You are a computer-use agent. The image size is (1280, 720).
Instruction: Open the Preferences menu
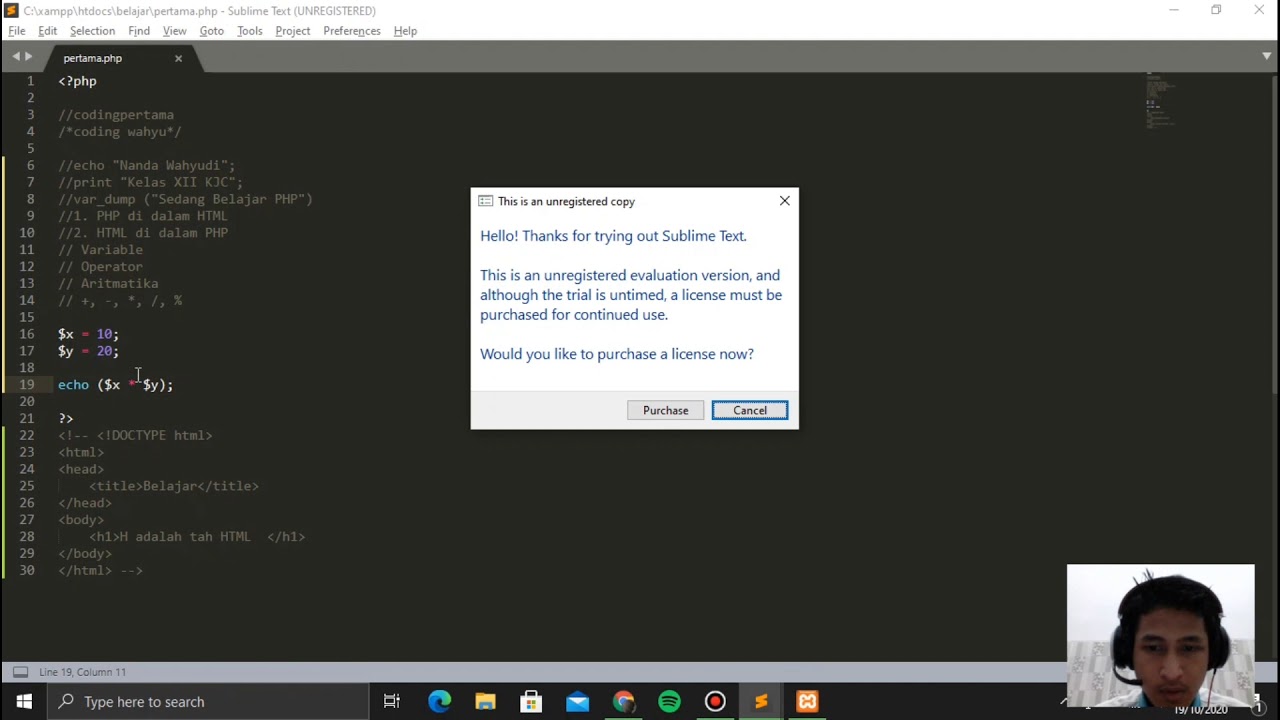352,31
